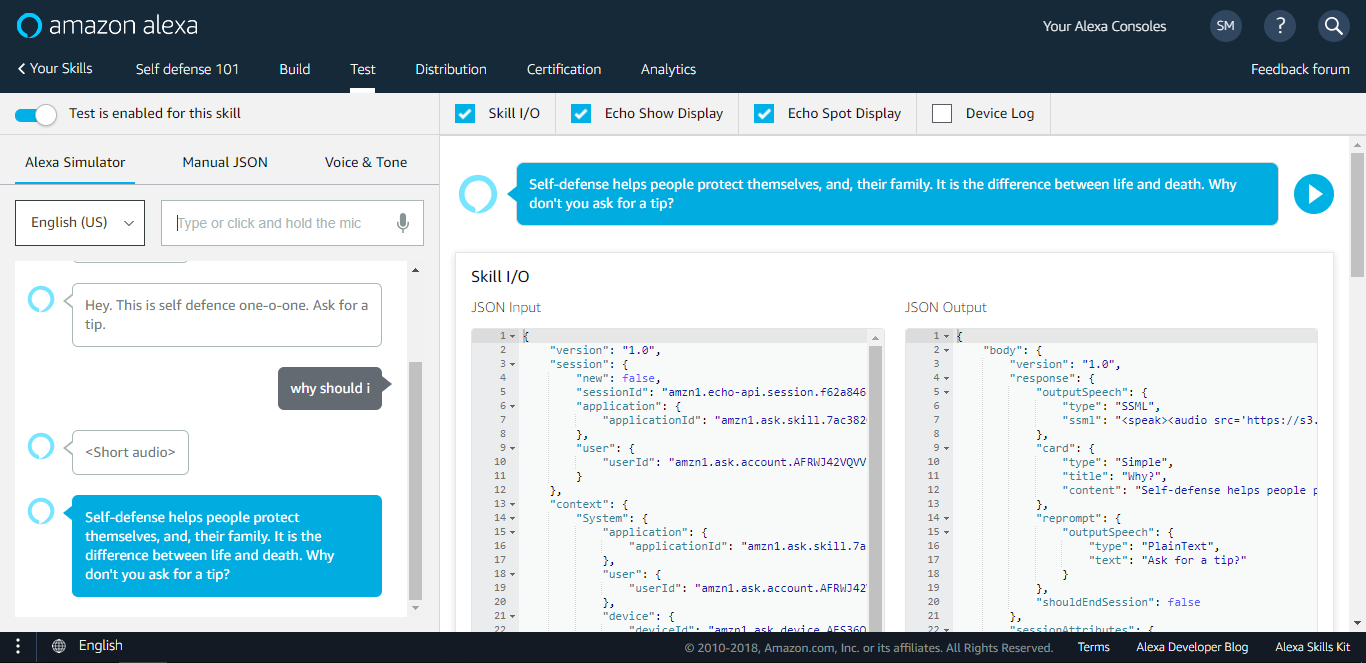Open the Terms link in footer
Screen dimensions: 1366x663
tap(1093, 647)
